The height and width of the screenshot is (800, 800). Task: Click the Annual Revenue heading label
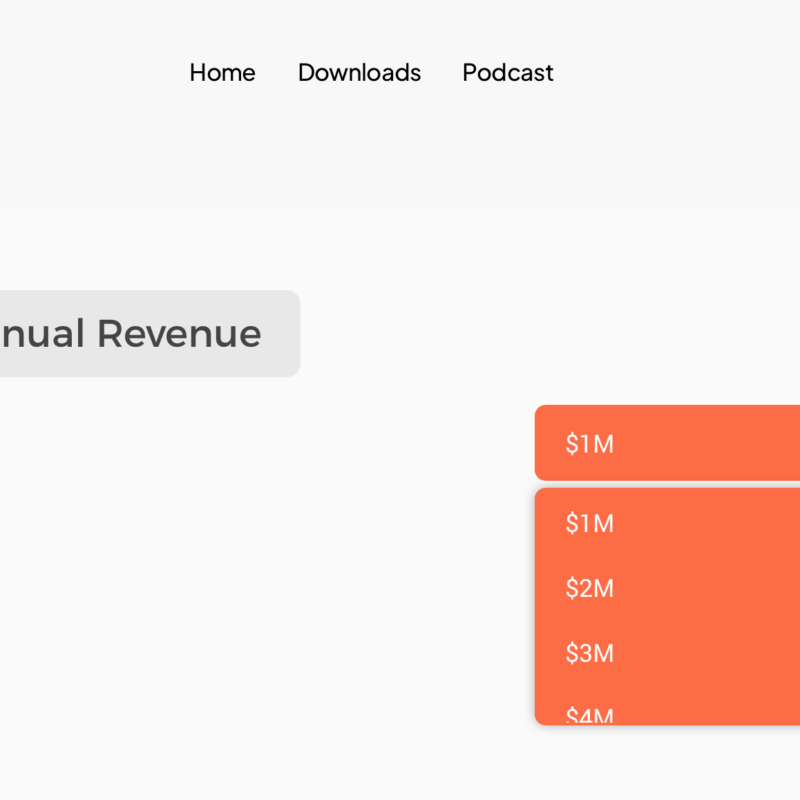140,334
